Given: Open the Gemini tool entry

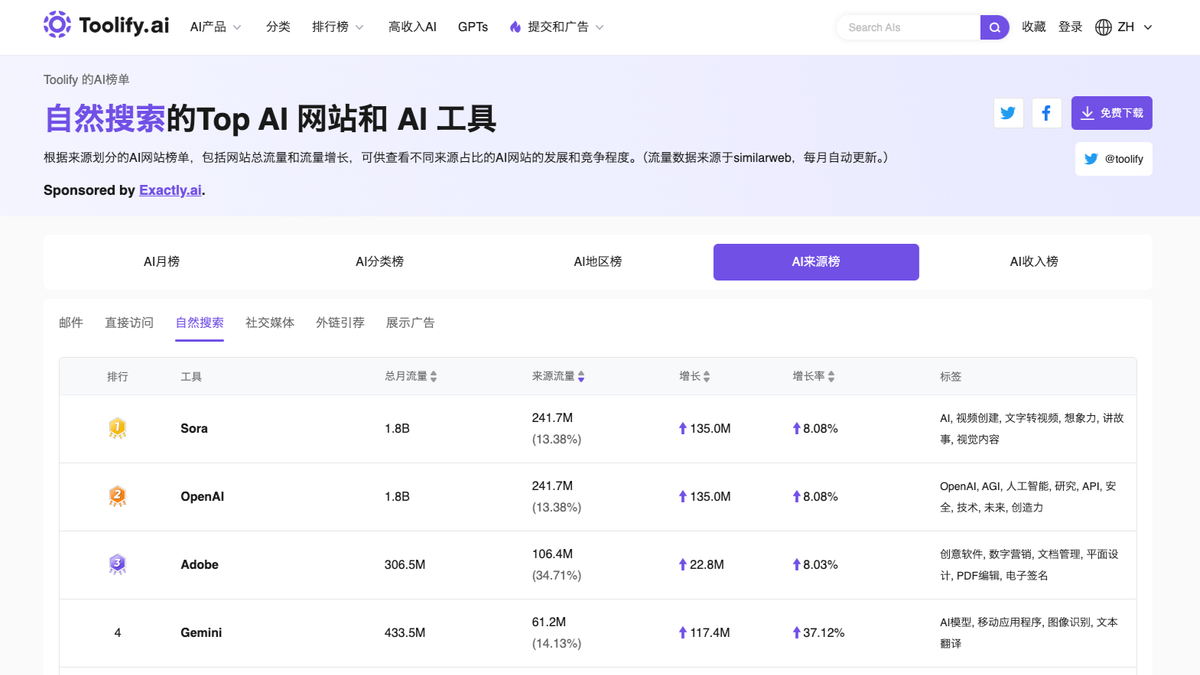Looking at the screenshot, I should [x=201, y=632].
